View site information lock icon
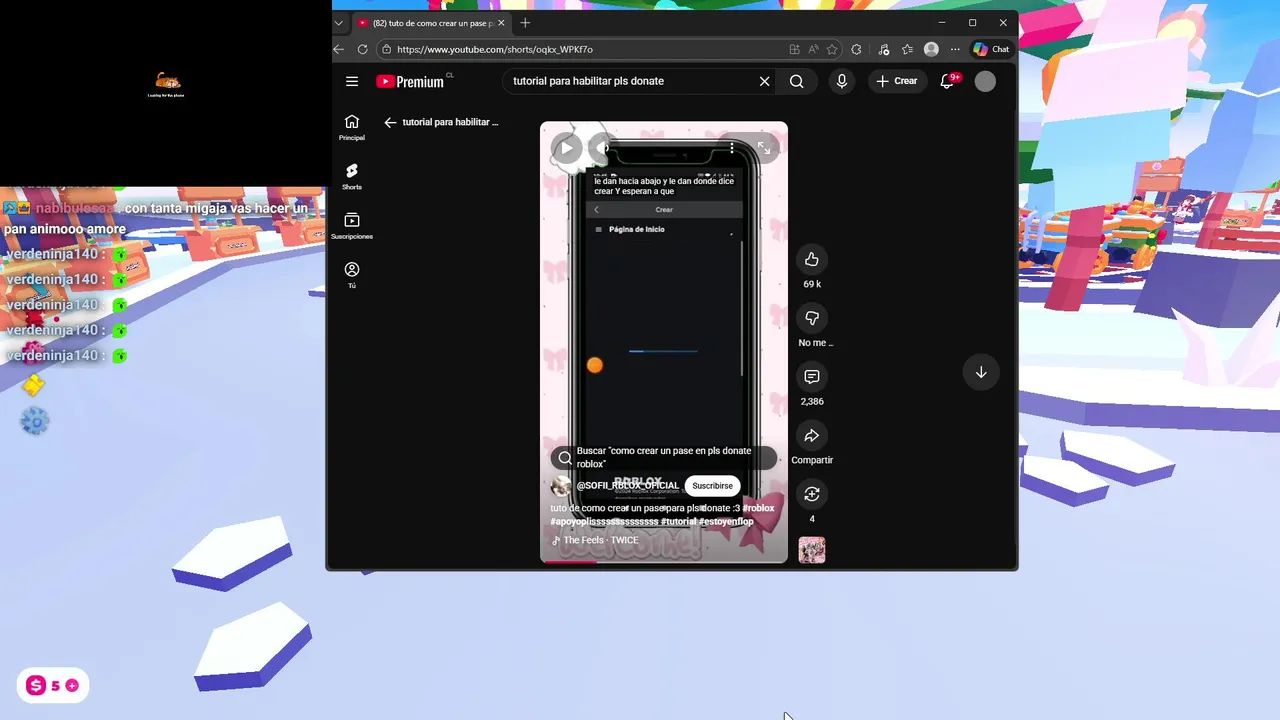The height and width of the screenshot is (720, 1280). (x=386, y=49)
